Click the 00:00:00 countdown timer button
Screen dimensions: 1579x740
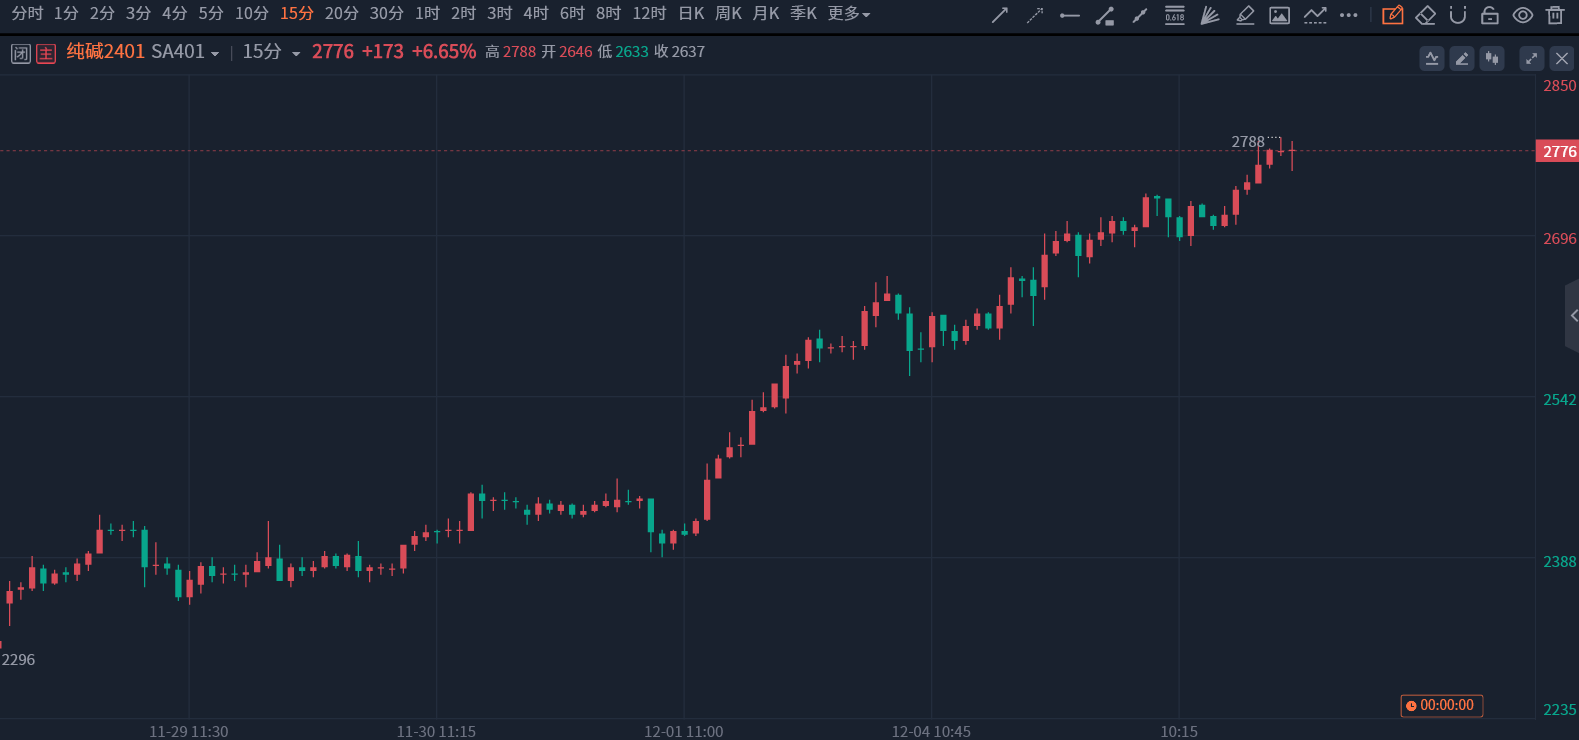1441,706
